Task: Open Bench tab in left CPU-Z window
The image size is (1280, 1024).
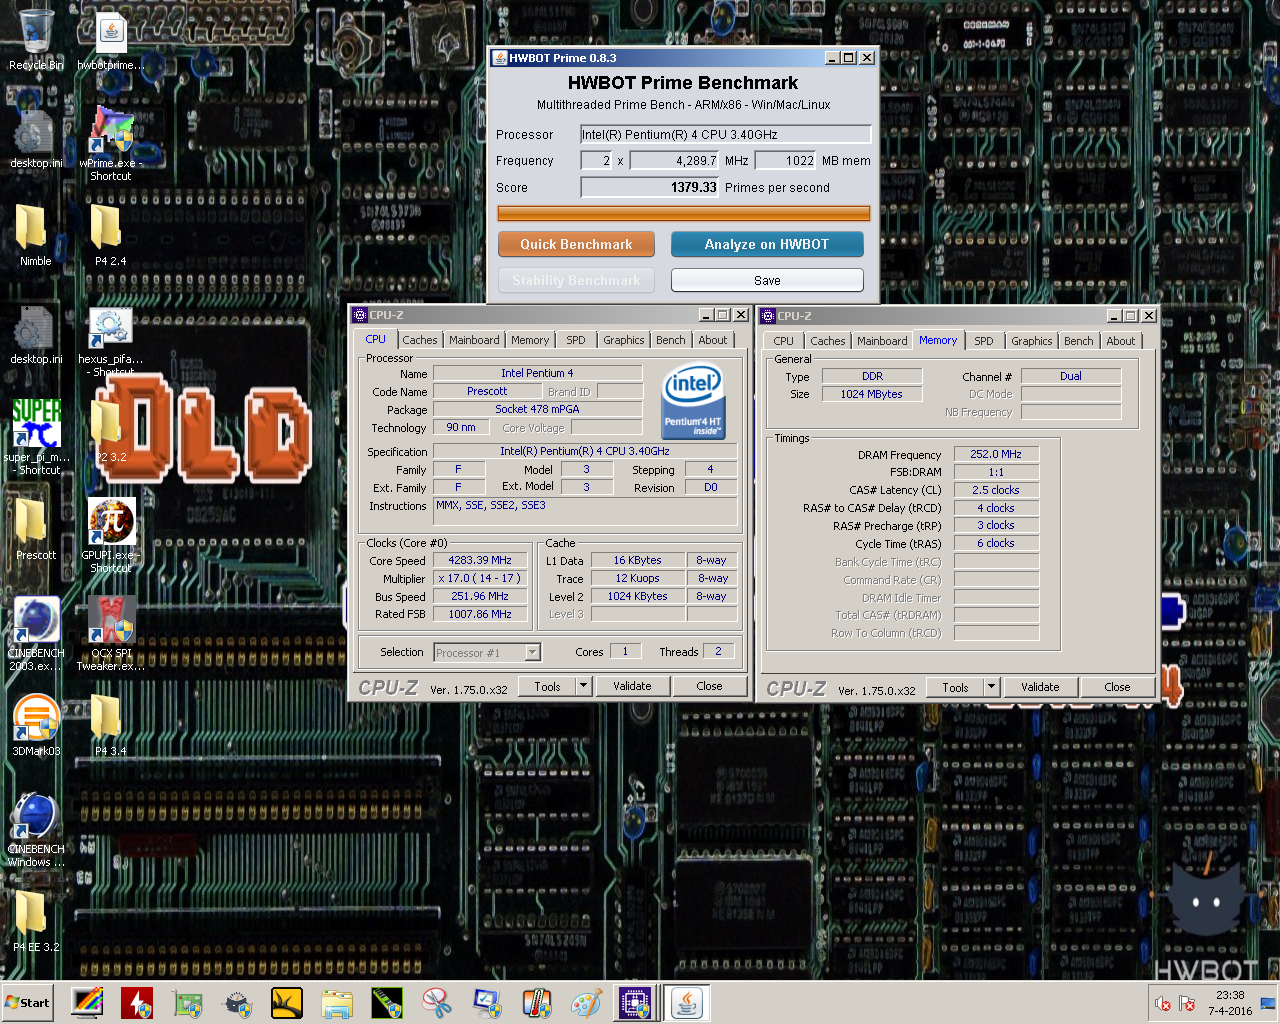Action: pos(671,340)
